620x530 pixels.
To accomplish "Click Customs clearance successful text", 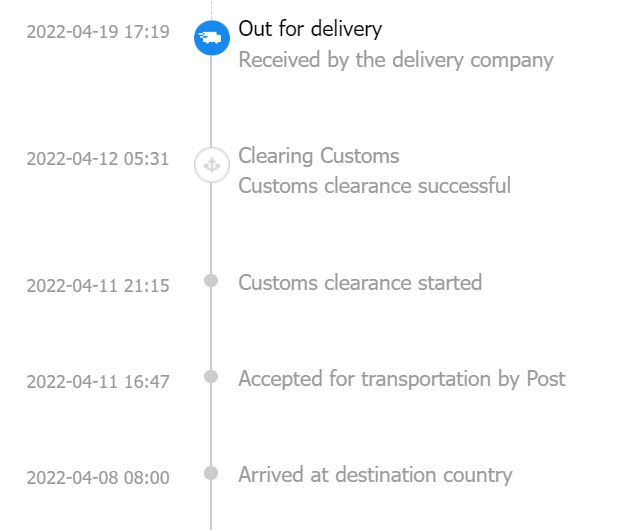I will (x=374, y=186).
